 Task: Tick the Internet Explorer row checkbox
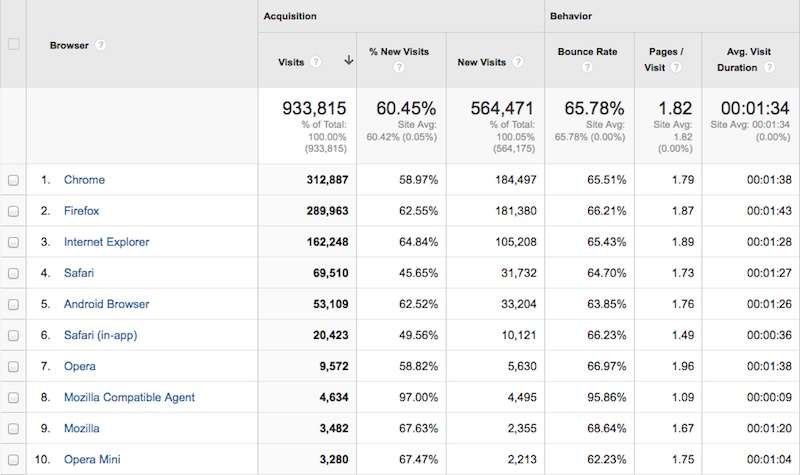click(13, 242)
